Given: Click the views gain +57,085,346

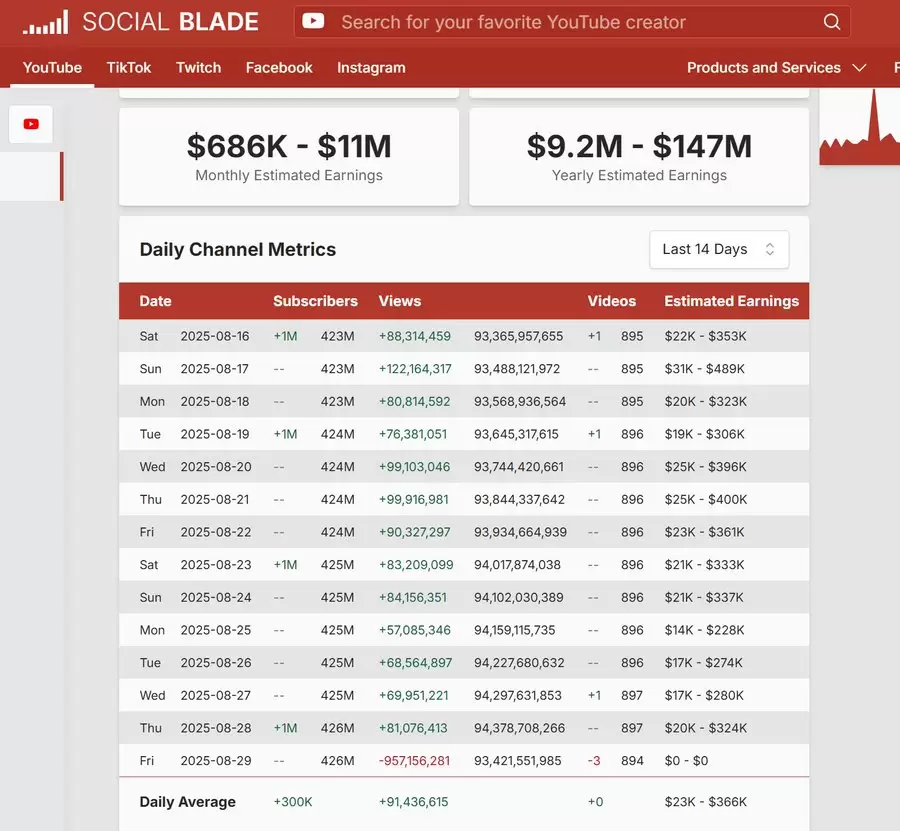Looking at the screenshot, I should click(x=414, y=631).
